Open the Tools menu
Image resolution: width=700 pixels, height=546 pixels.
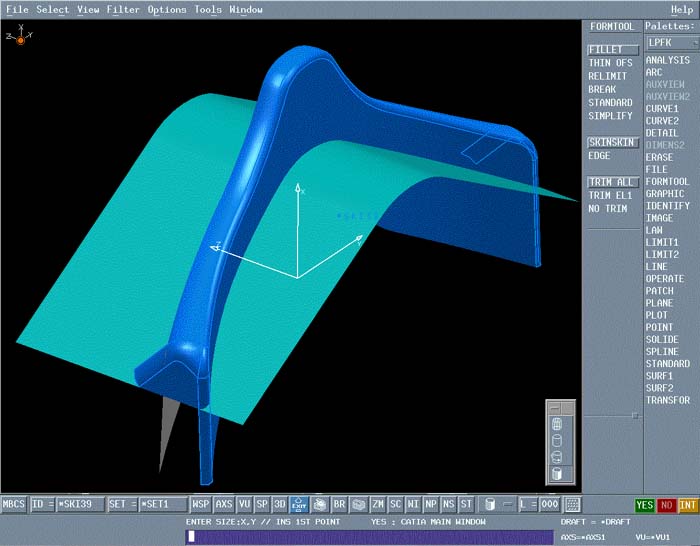(208, 9)
